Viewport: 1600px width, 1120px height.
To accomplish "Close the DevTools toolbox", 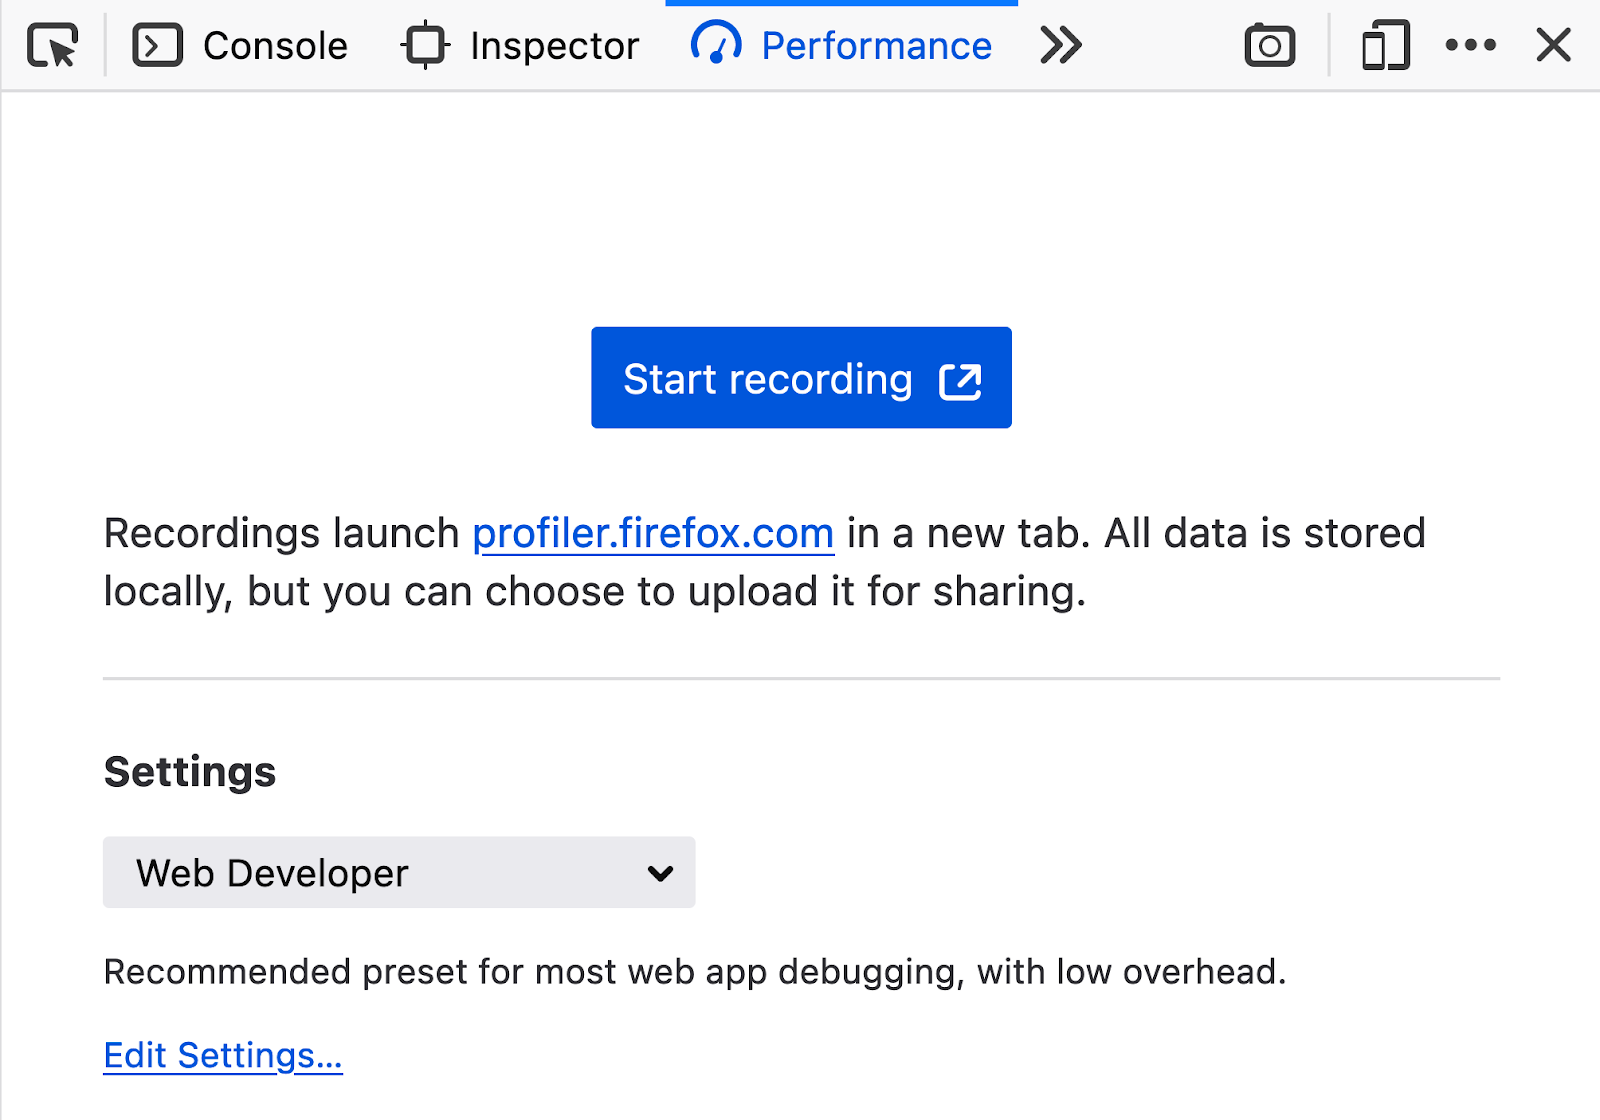I will [x=1553, y=45].
